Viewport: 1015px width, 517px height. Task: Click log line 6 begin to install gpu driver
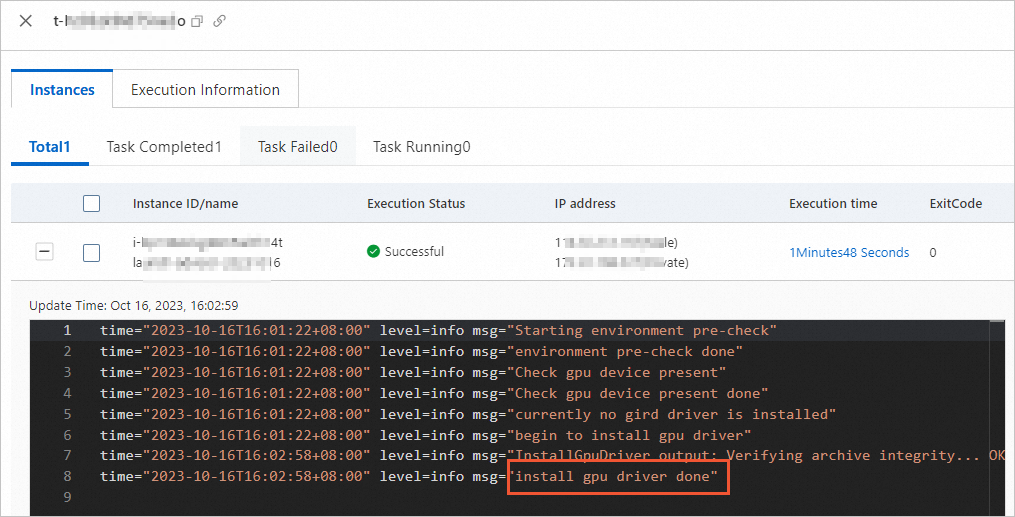[425, 435]
